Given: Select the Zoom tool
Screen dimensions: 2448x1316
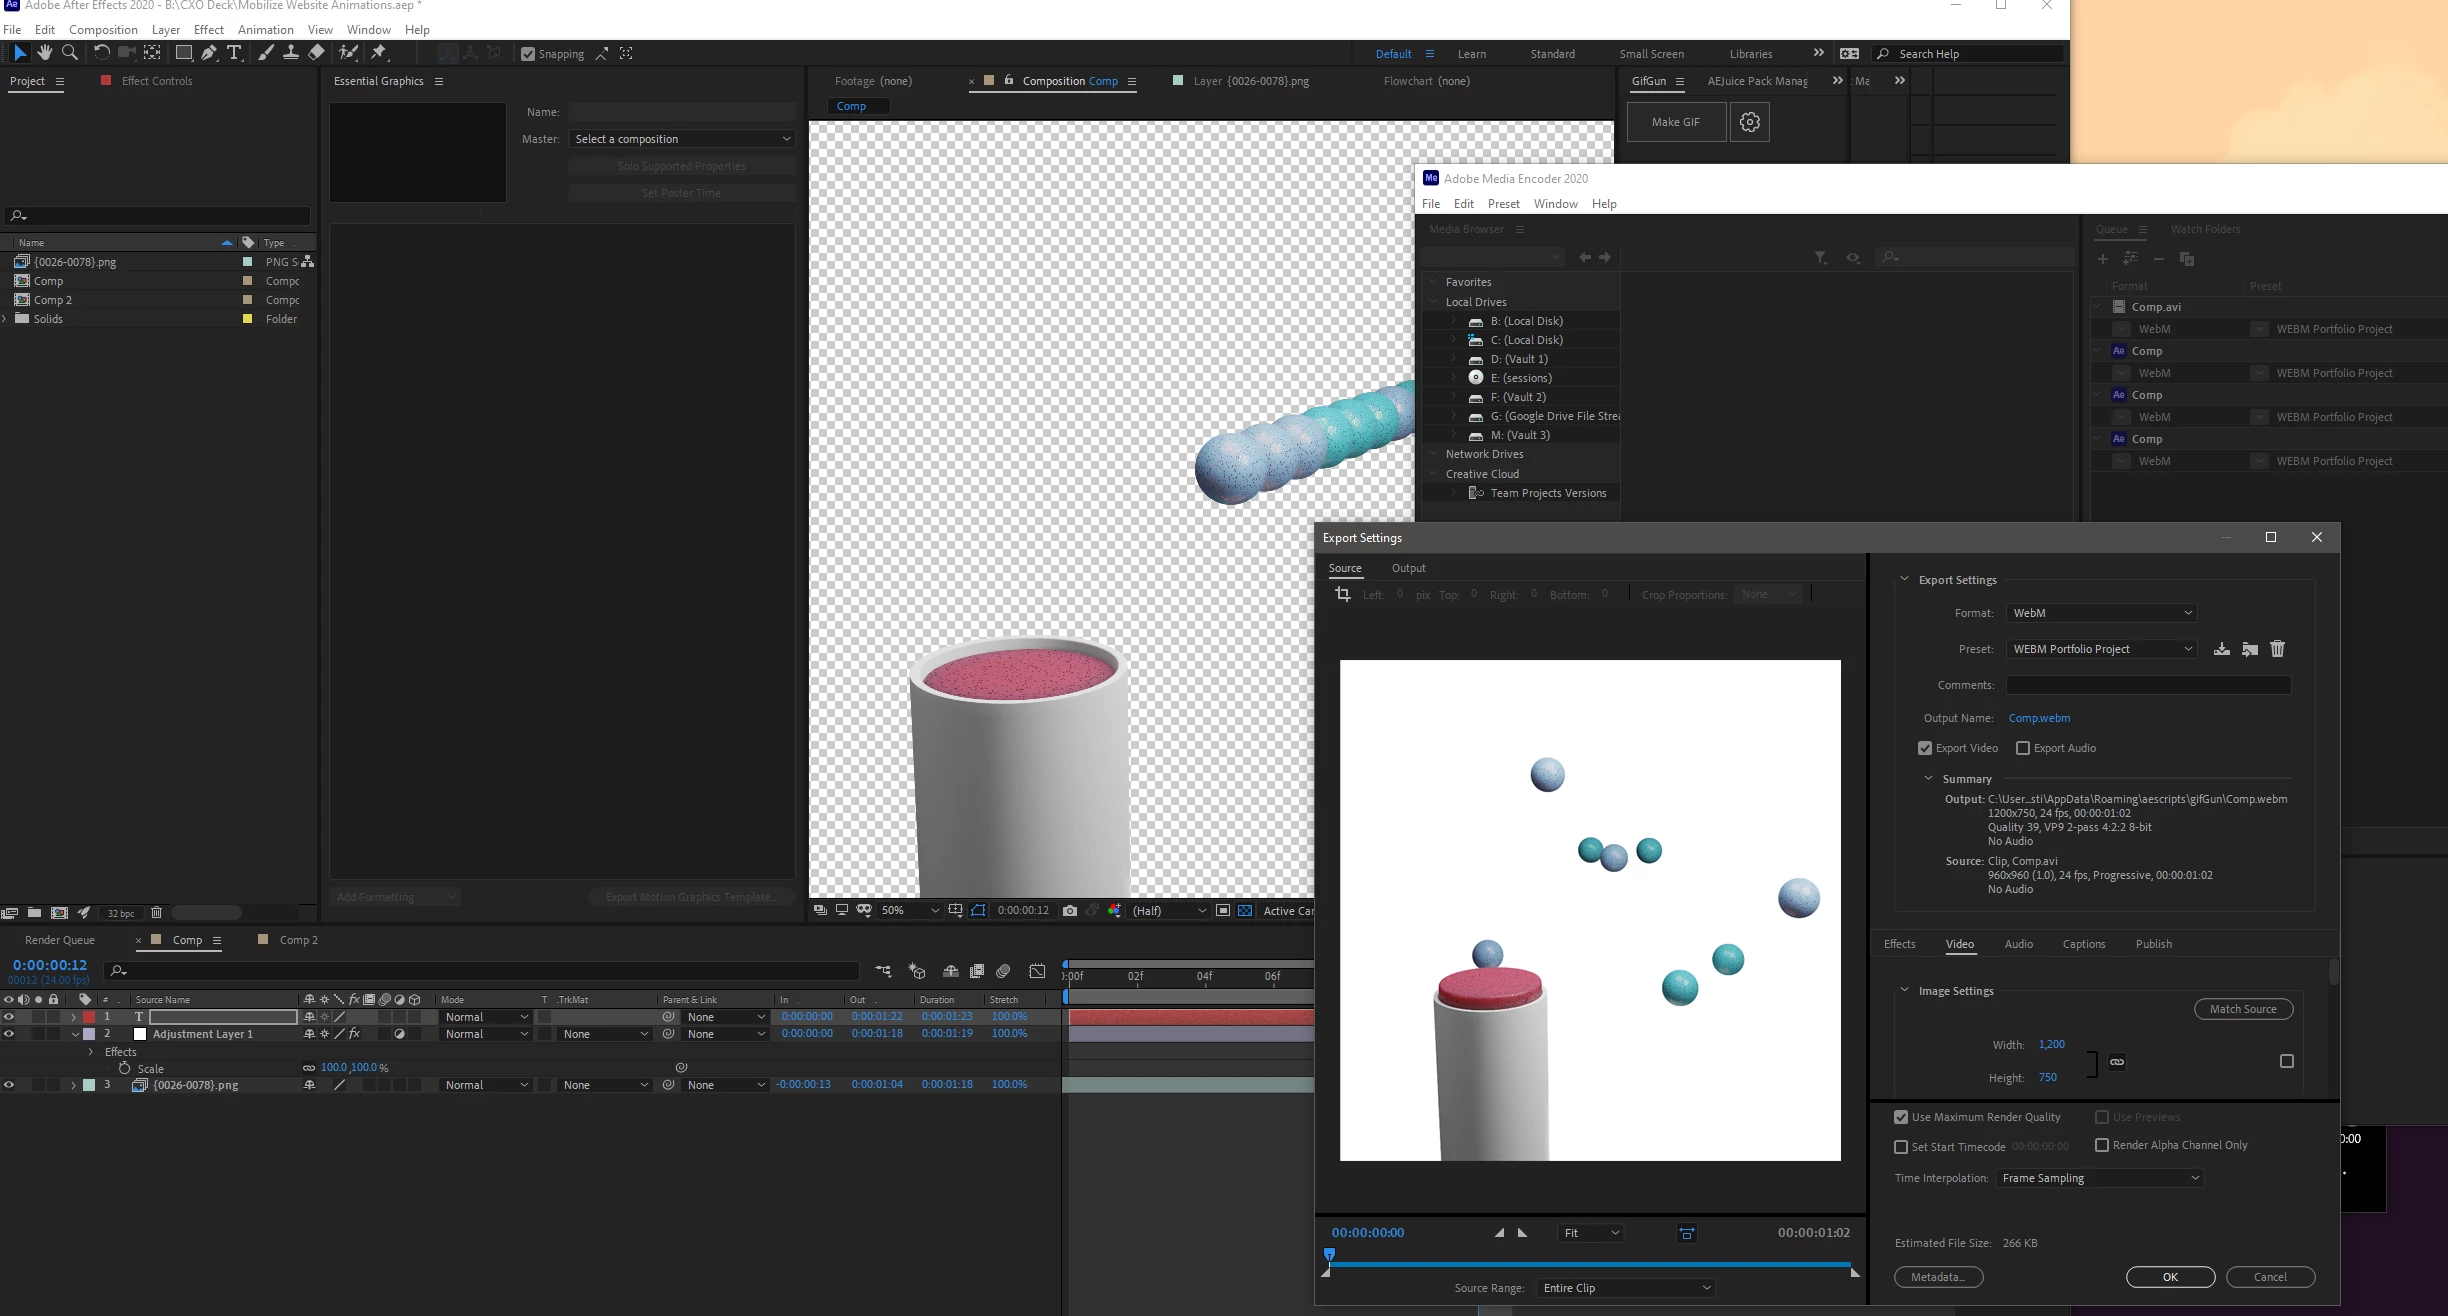Looking at the screenshot, I should point(70,53).
